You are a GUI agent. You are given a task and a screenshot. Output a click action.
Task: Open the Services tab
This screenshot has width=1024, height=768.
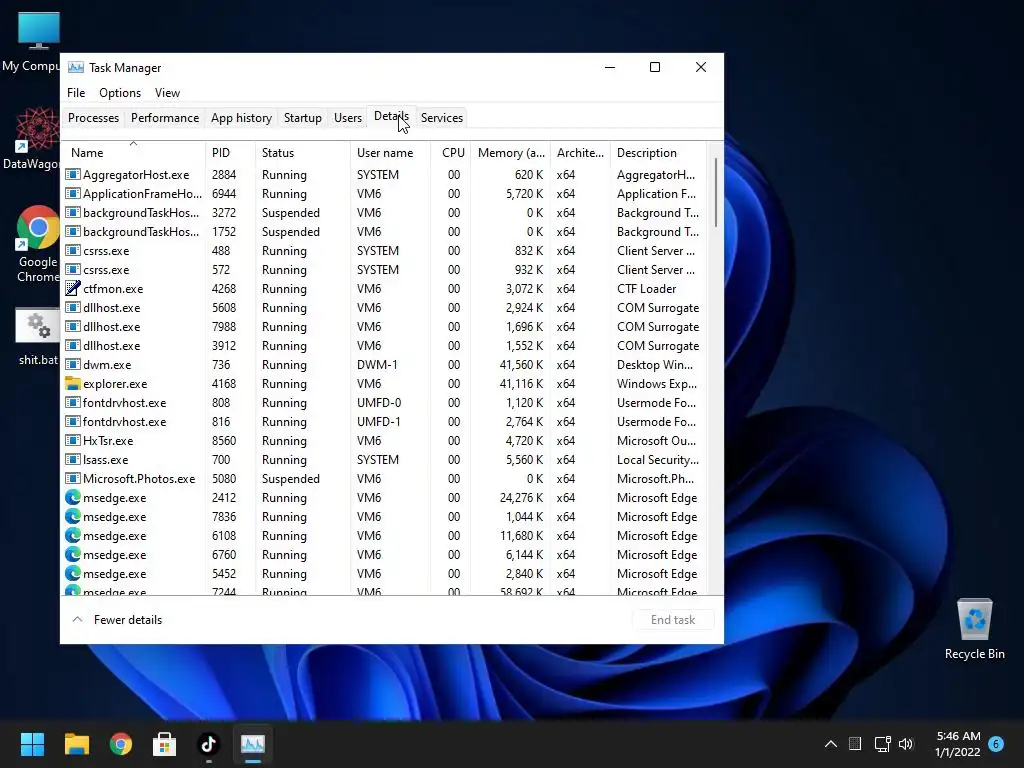point(441,118)
